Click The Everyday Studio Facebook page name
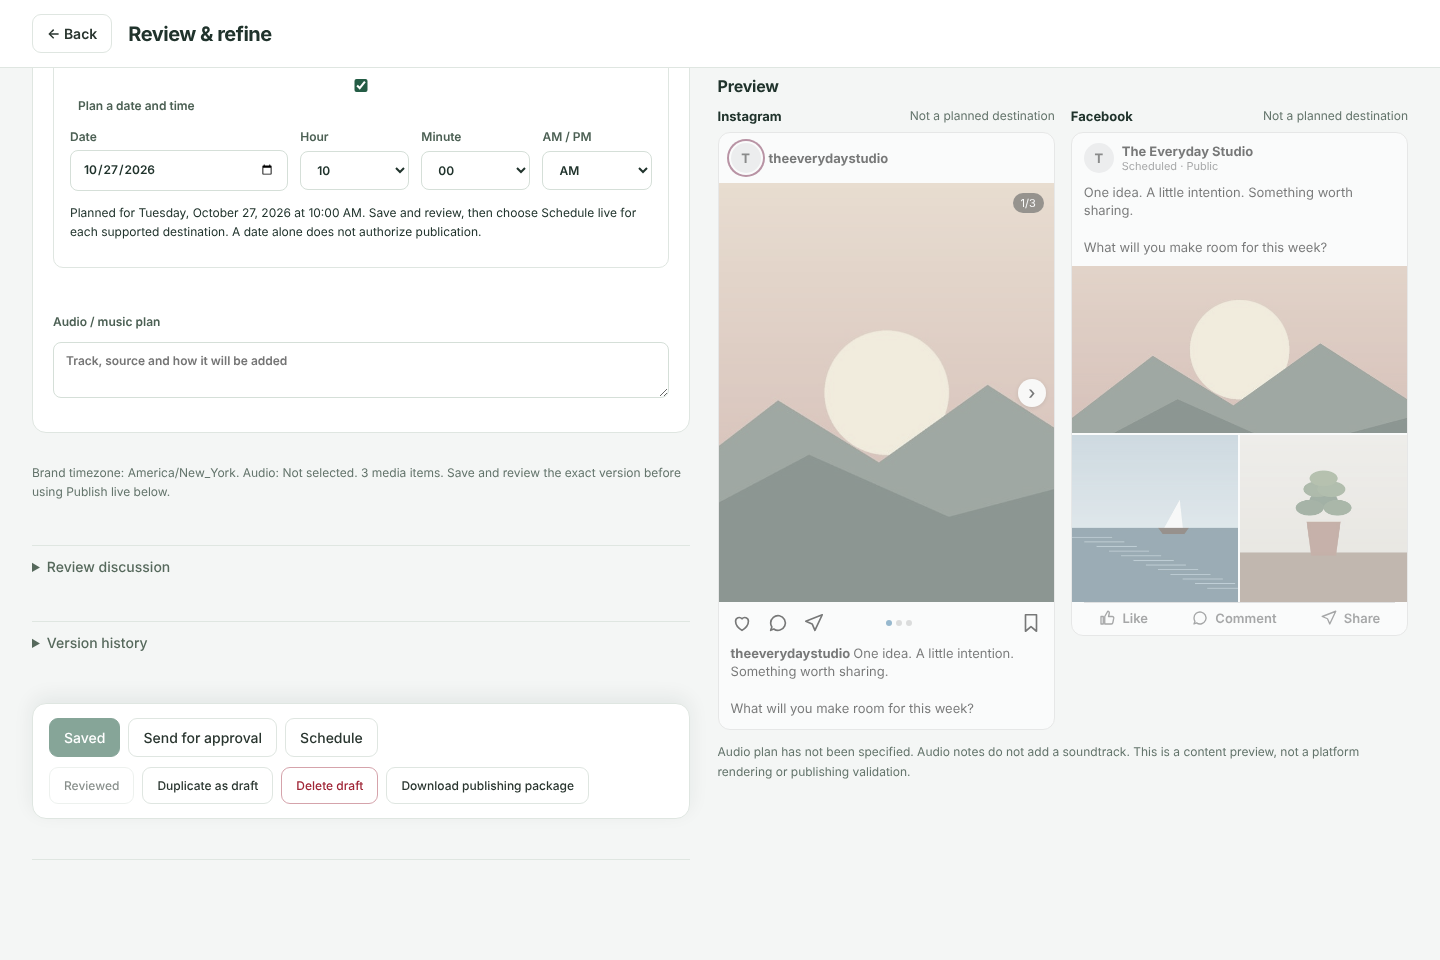 pos(1187,152)
